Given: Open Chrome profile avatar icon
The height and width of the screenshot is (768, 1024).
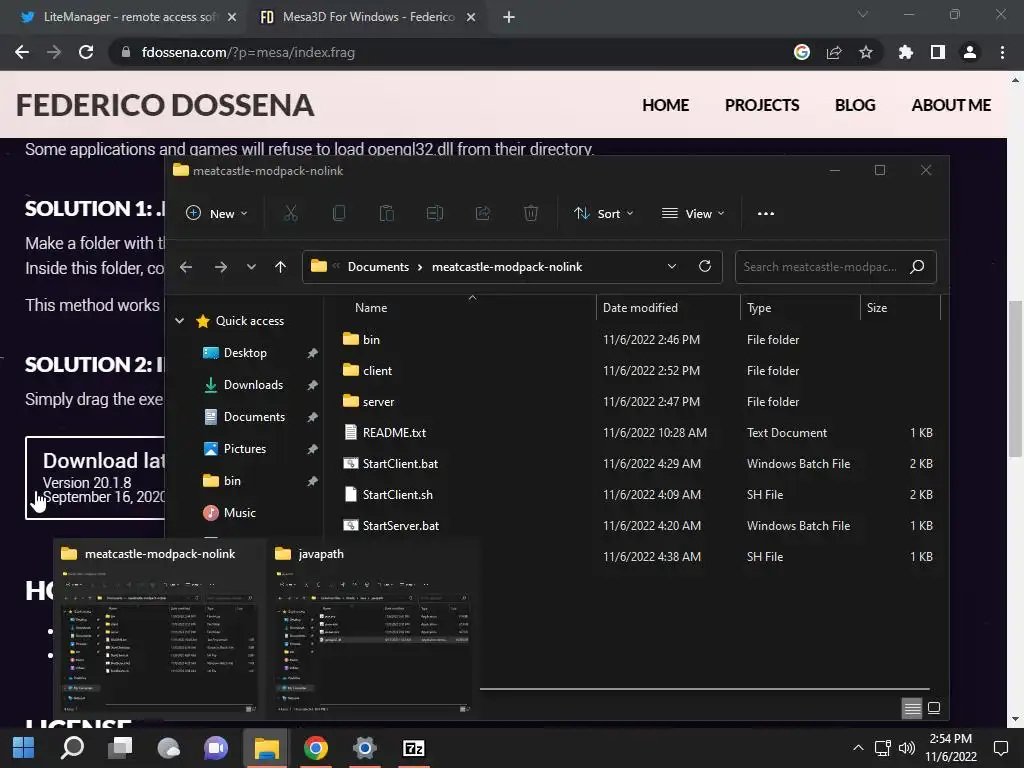Looking at the screenshot, I should pos(970,52).
